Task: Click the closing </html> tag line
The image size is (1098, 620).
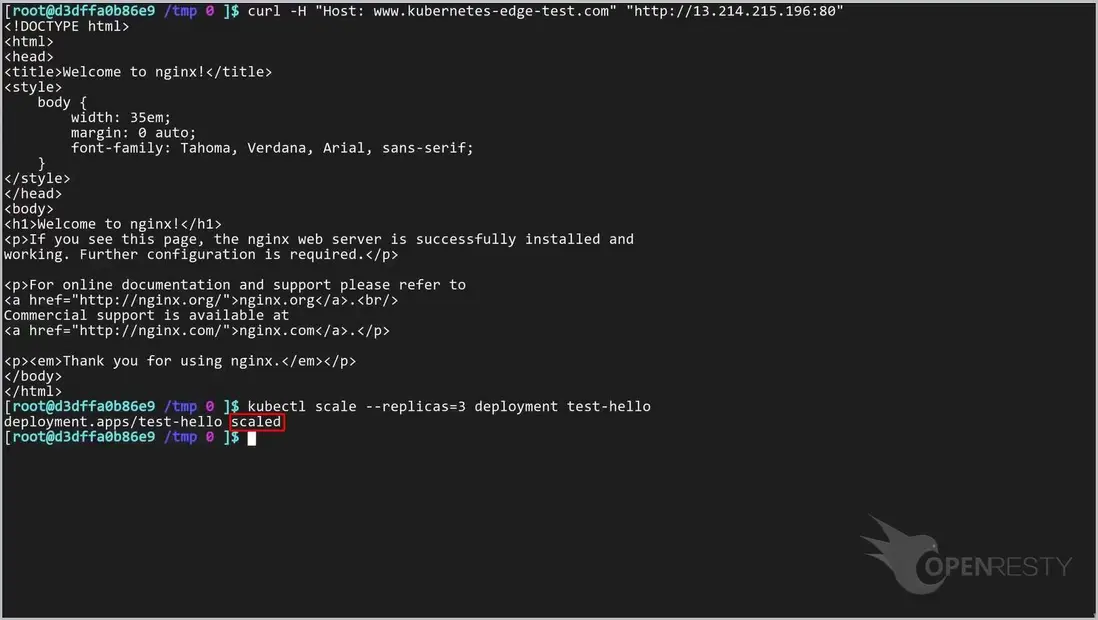Action: [x=33, y=391]
